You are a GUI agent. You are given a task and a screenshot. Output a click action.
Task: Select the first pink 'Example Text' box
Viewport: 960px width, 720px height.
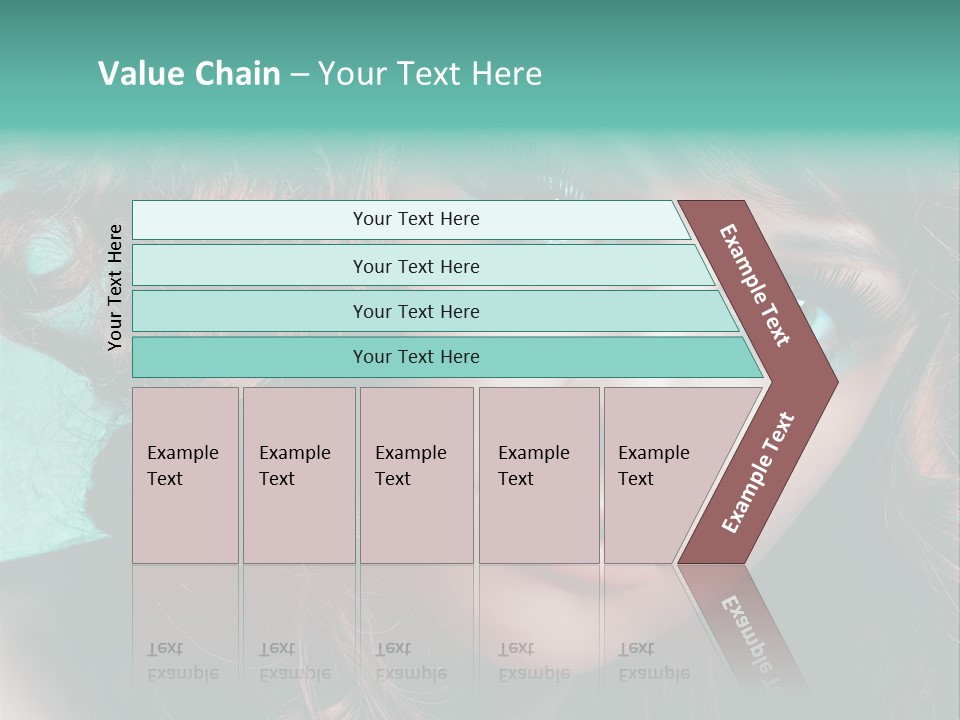tap(186, 475)
